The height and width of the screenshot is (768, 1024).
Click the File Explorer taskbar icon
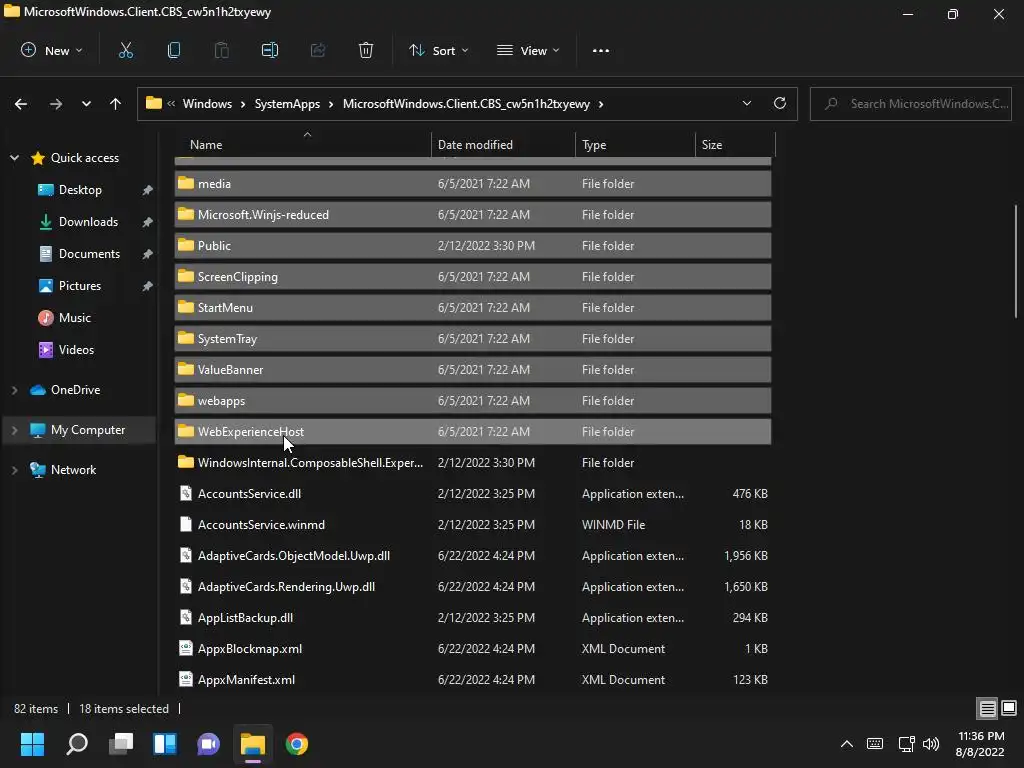[x=253, y=744]
